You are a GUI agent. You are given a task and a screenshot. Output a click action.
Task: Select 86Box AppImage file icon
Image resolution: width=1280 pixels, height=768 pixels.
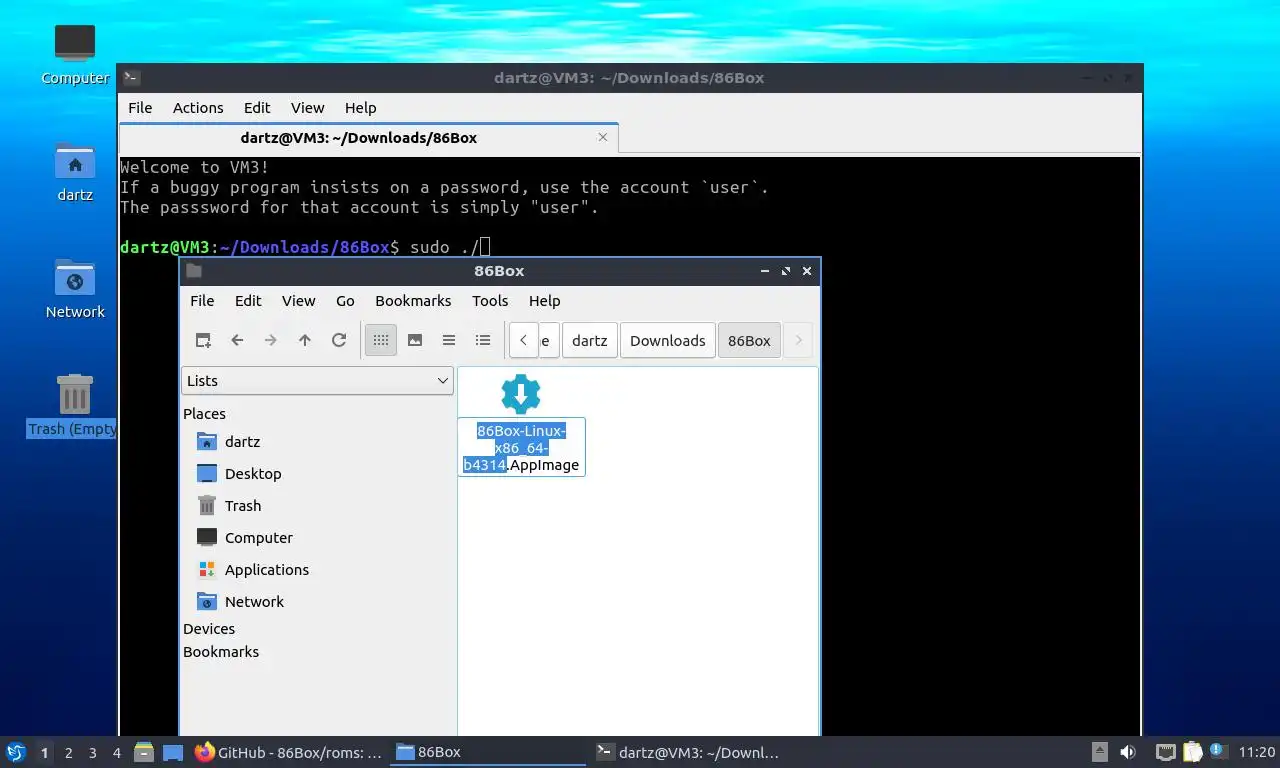(521, 394)
